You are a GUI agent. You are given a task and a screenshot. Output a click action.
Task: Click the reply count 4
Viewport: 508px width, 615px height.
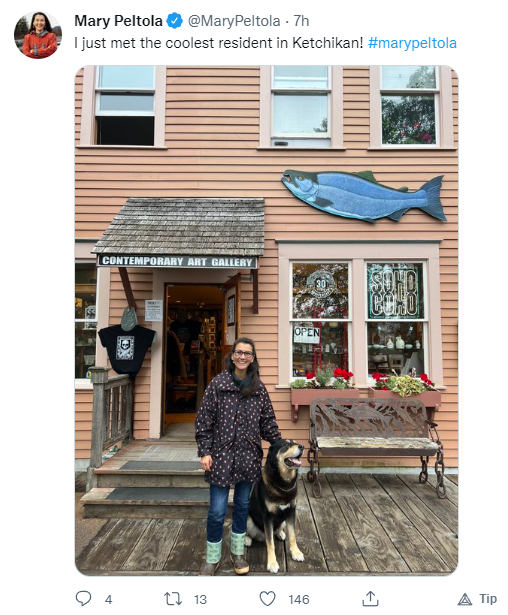109,599
